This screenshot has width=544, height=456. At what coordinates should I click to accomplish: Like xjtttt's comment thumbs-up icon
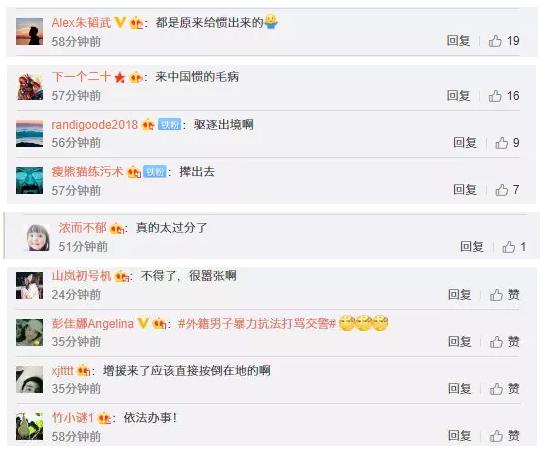click(496, 389)
